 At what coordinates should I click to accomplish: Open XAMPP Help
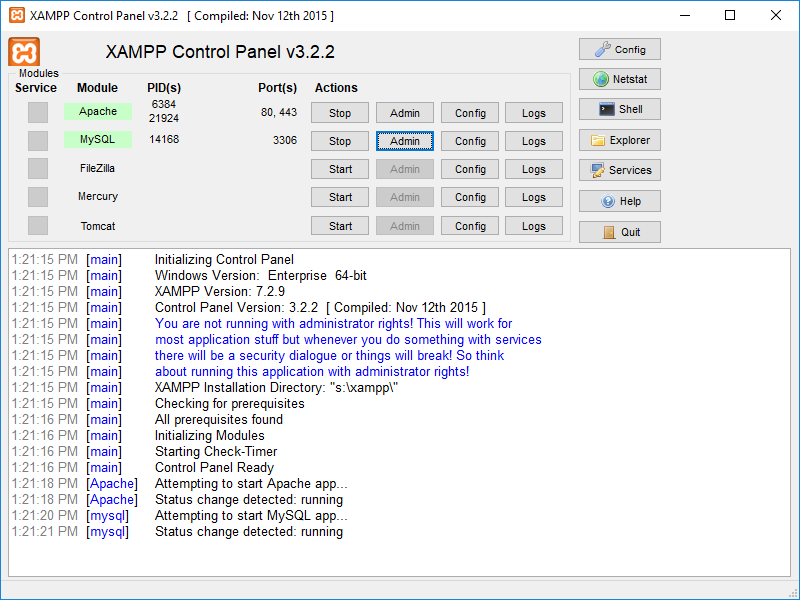[618, 200]
